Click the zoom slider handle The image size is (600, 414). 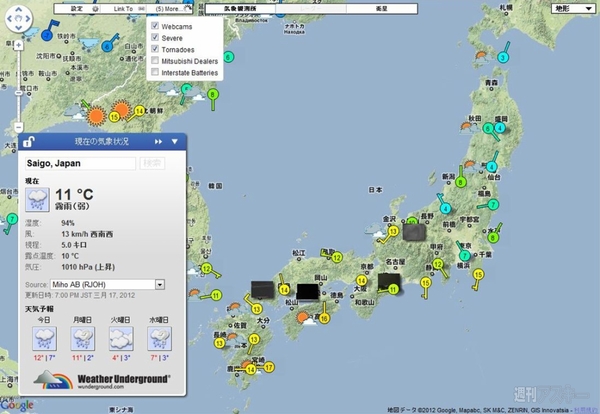coord(18,93)
